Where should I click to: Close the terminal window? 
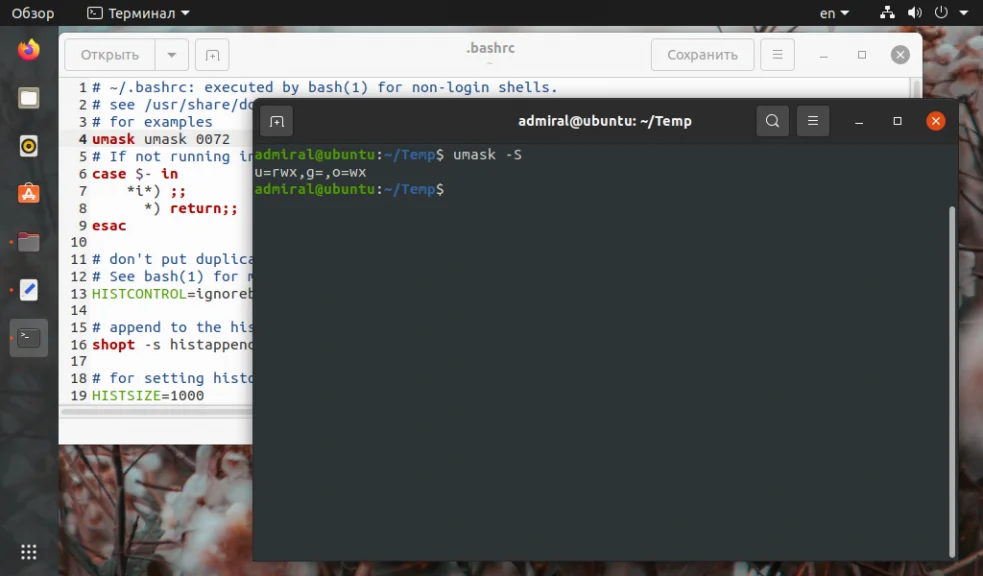coord(935,121)
